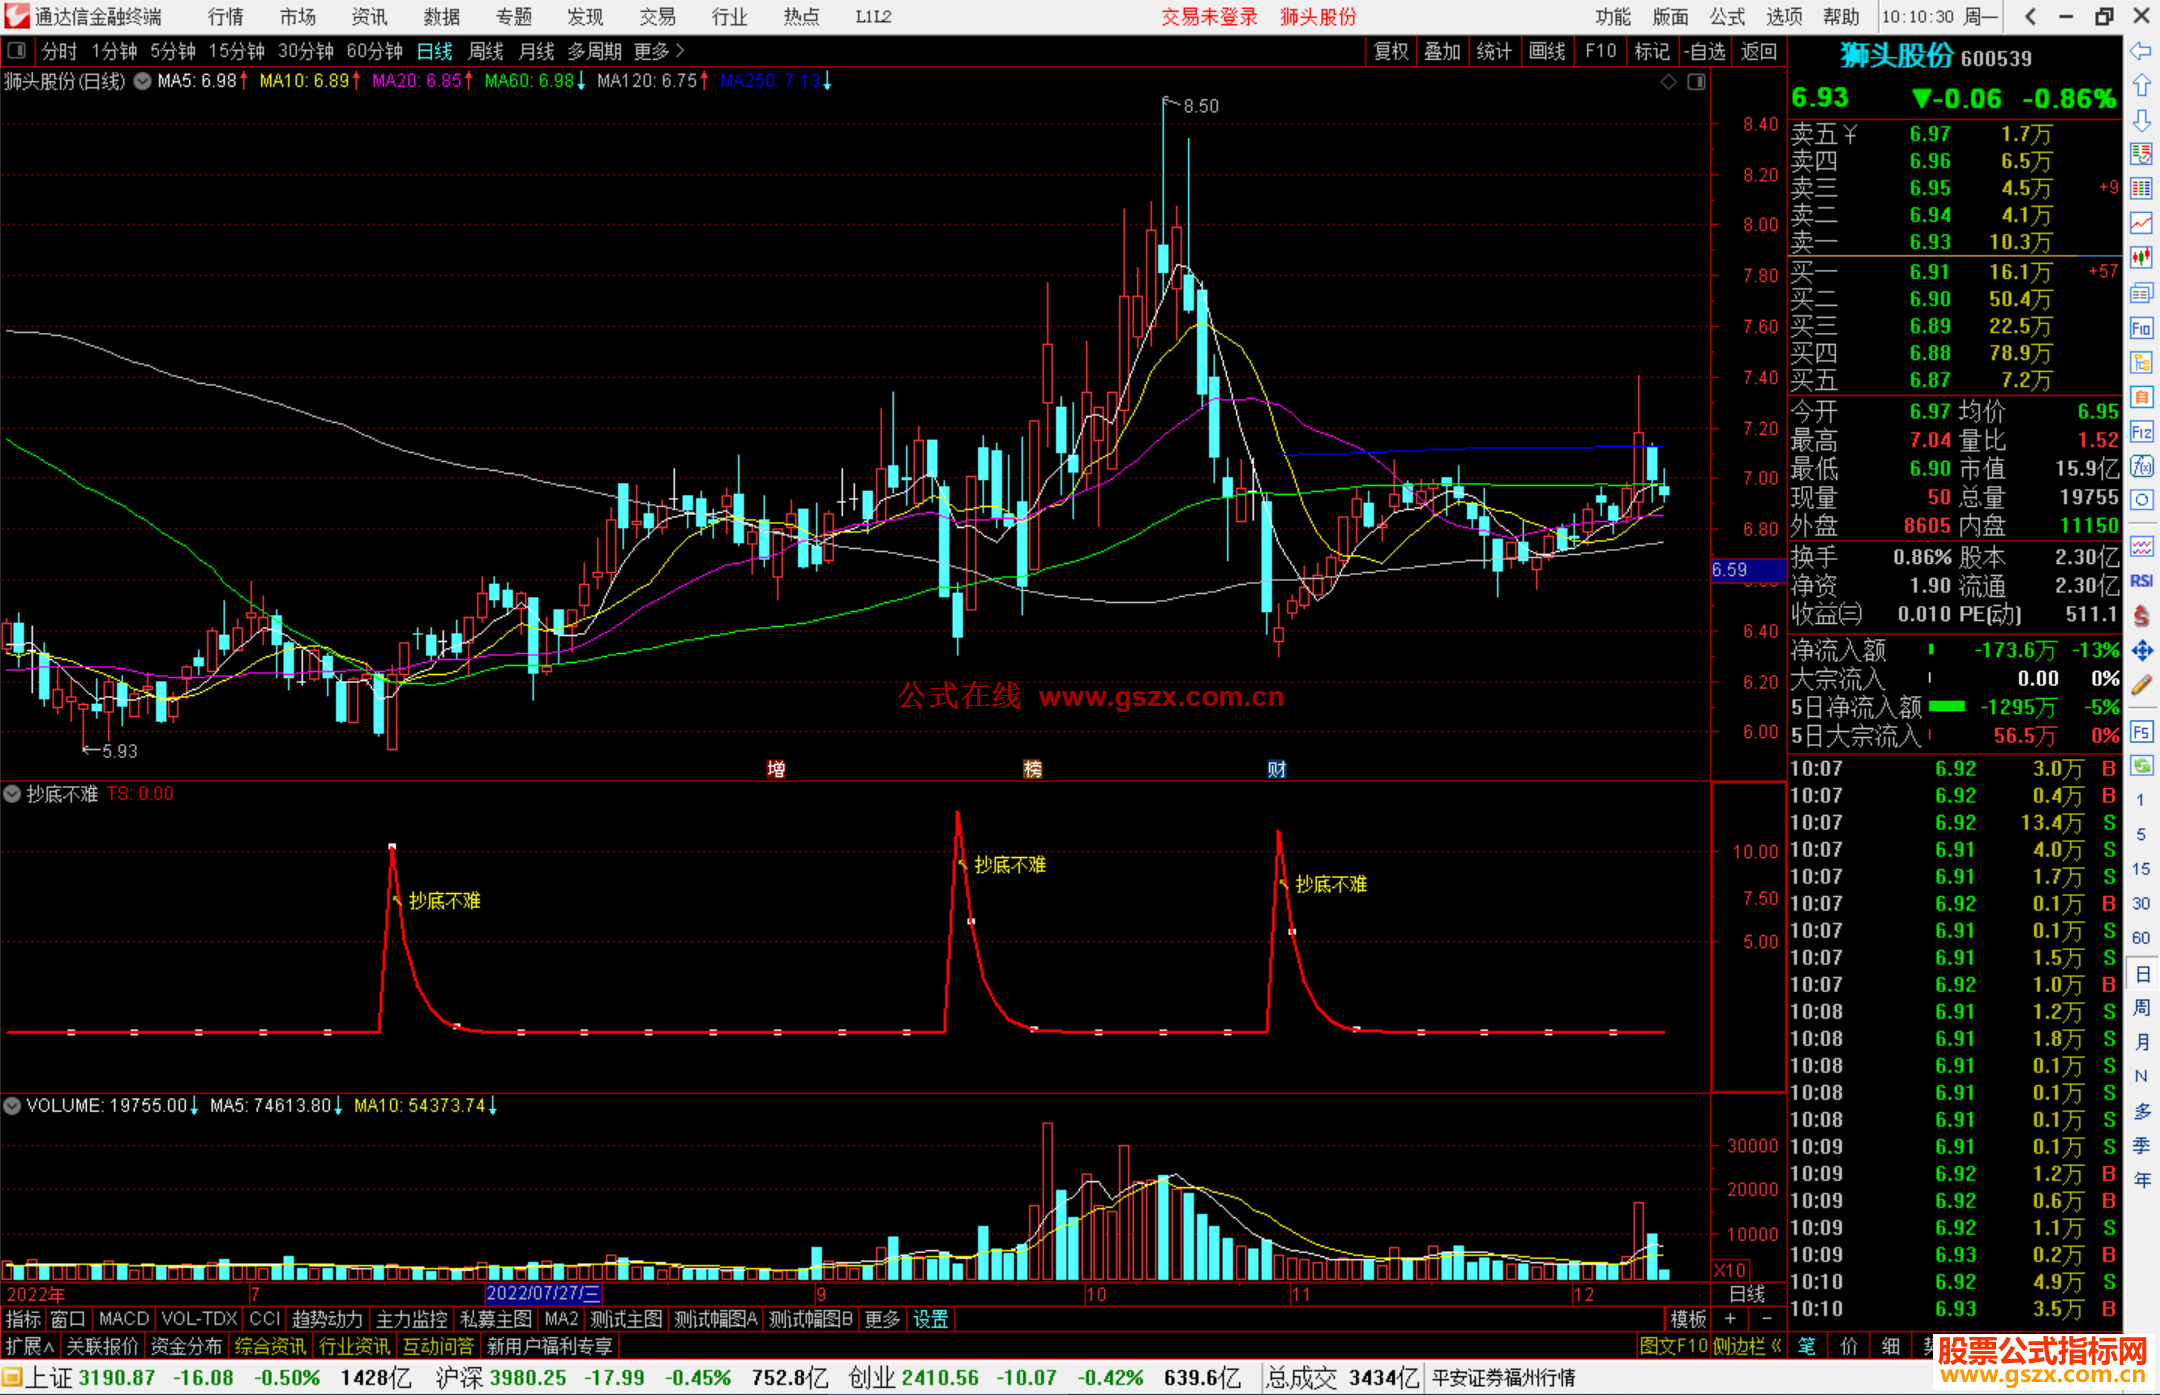Expand the 扩展 menu at bottom left

(29, 1347)
